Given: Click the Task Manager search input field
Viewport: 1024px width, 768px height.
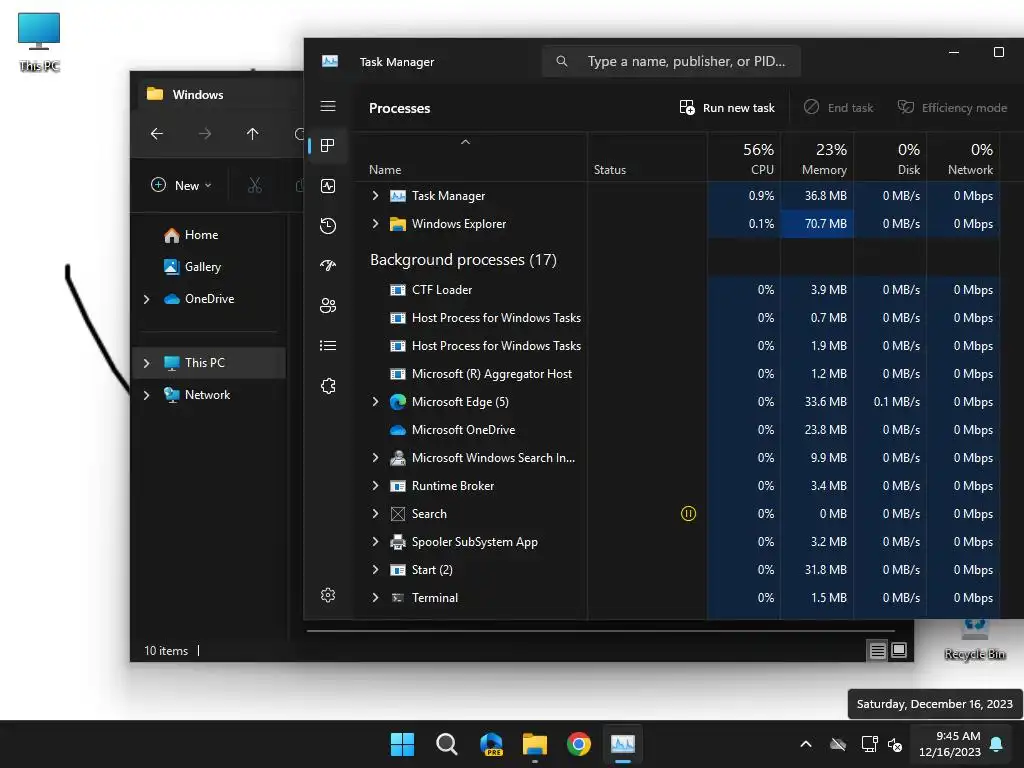Looking at the screenshot, I should click(x=671, y=61).
